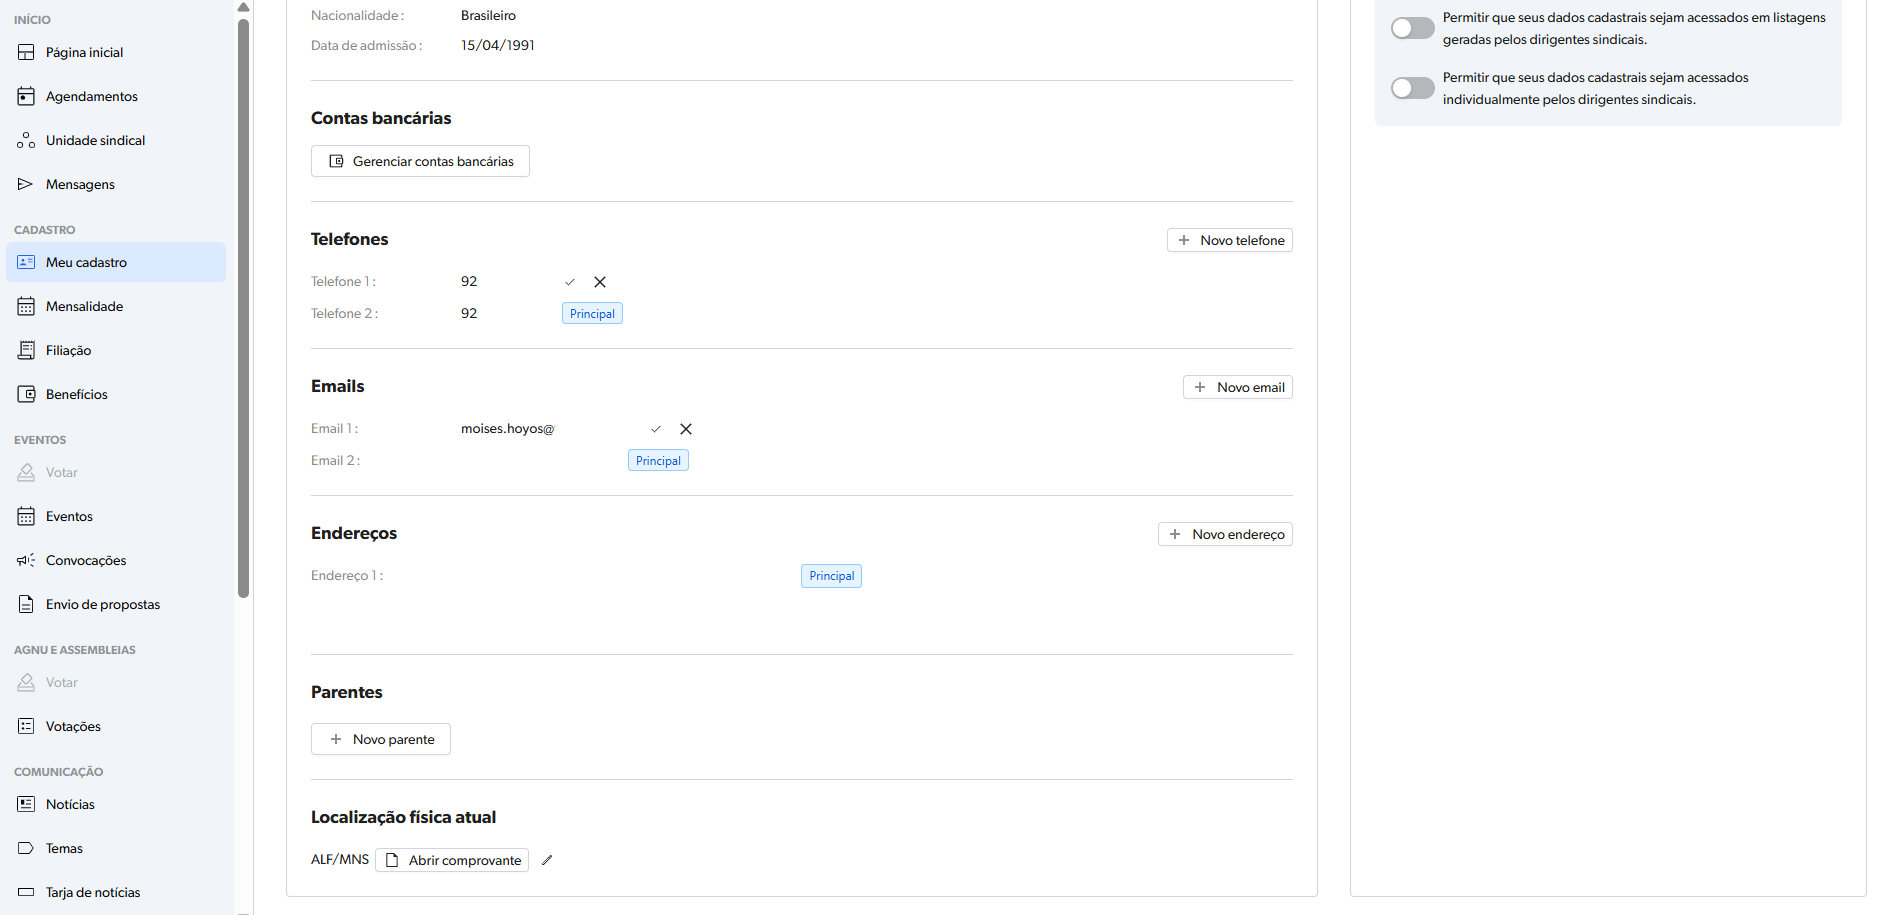The image size is (1898, 915).
Task: Click the Convocações megaphone icon
Action: coord(26,561)
